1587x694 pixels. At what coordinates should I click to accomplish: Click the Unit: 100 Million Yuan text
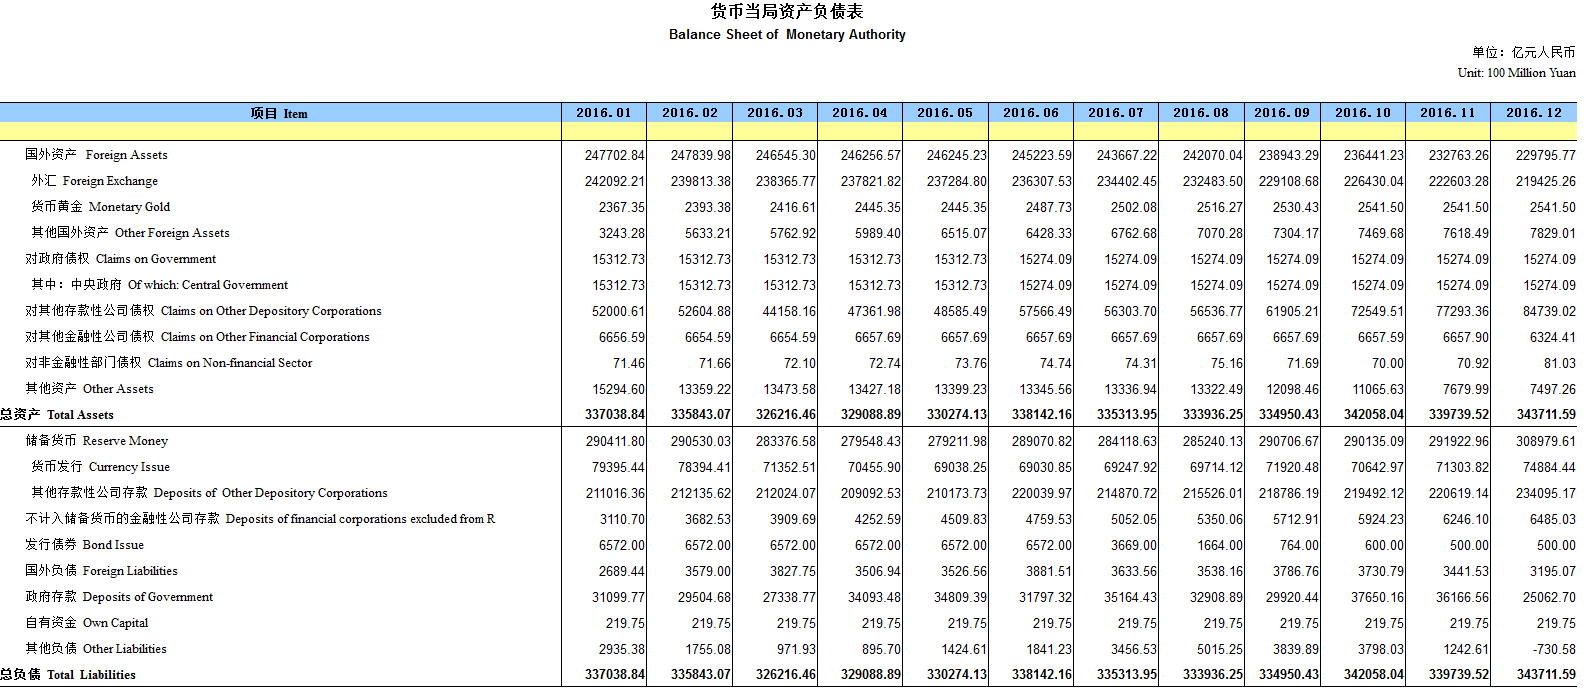click(x=1516, y=73)
